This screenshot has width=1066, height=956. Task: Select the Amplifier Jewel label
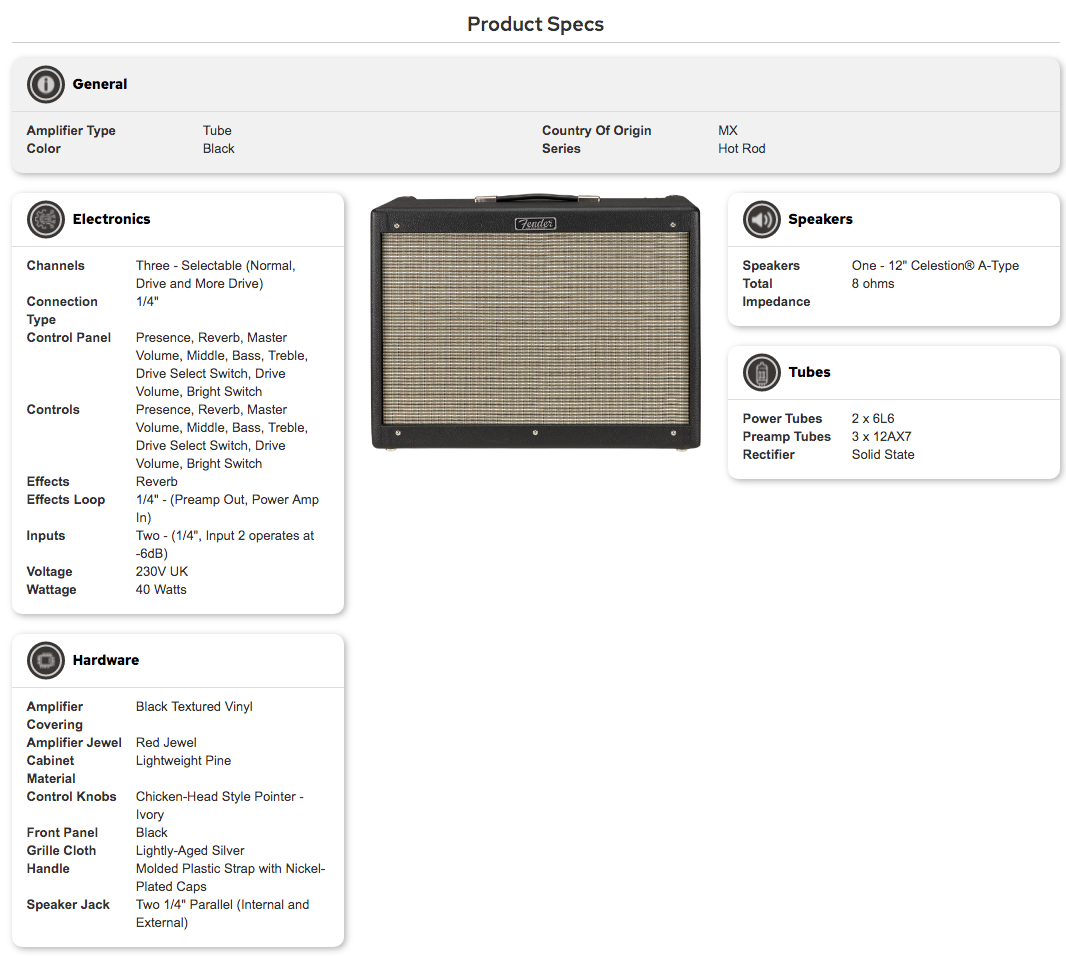coord(74,743)
